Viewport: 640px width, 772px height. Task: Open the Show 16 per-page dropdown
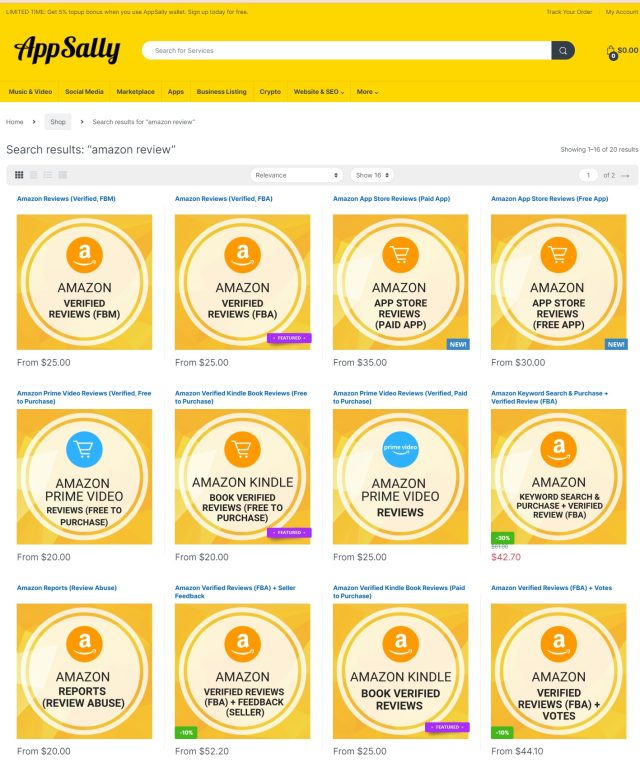click(372, 175)
